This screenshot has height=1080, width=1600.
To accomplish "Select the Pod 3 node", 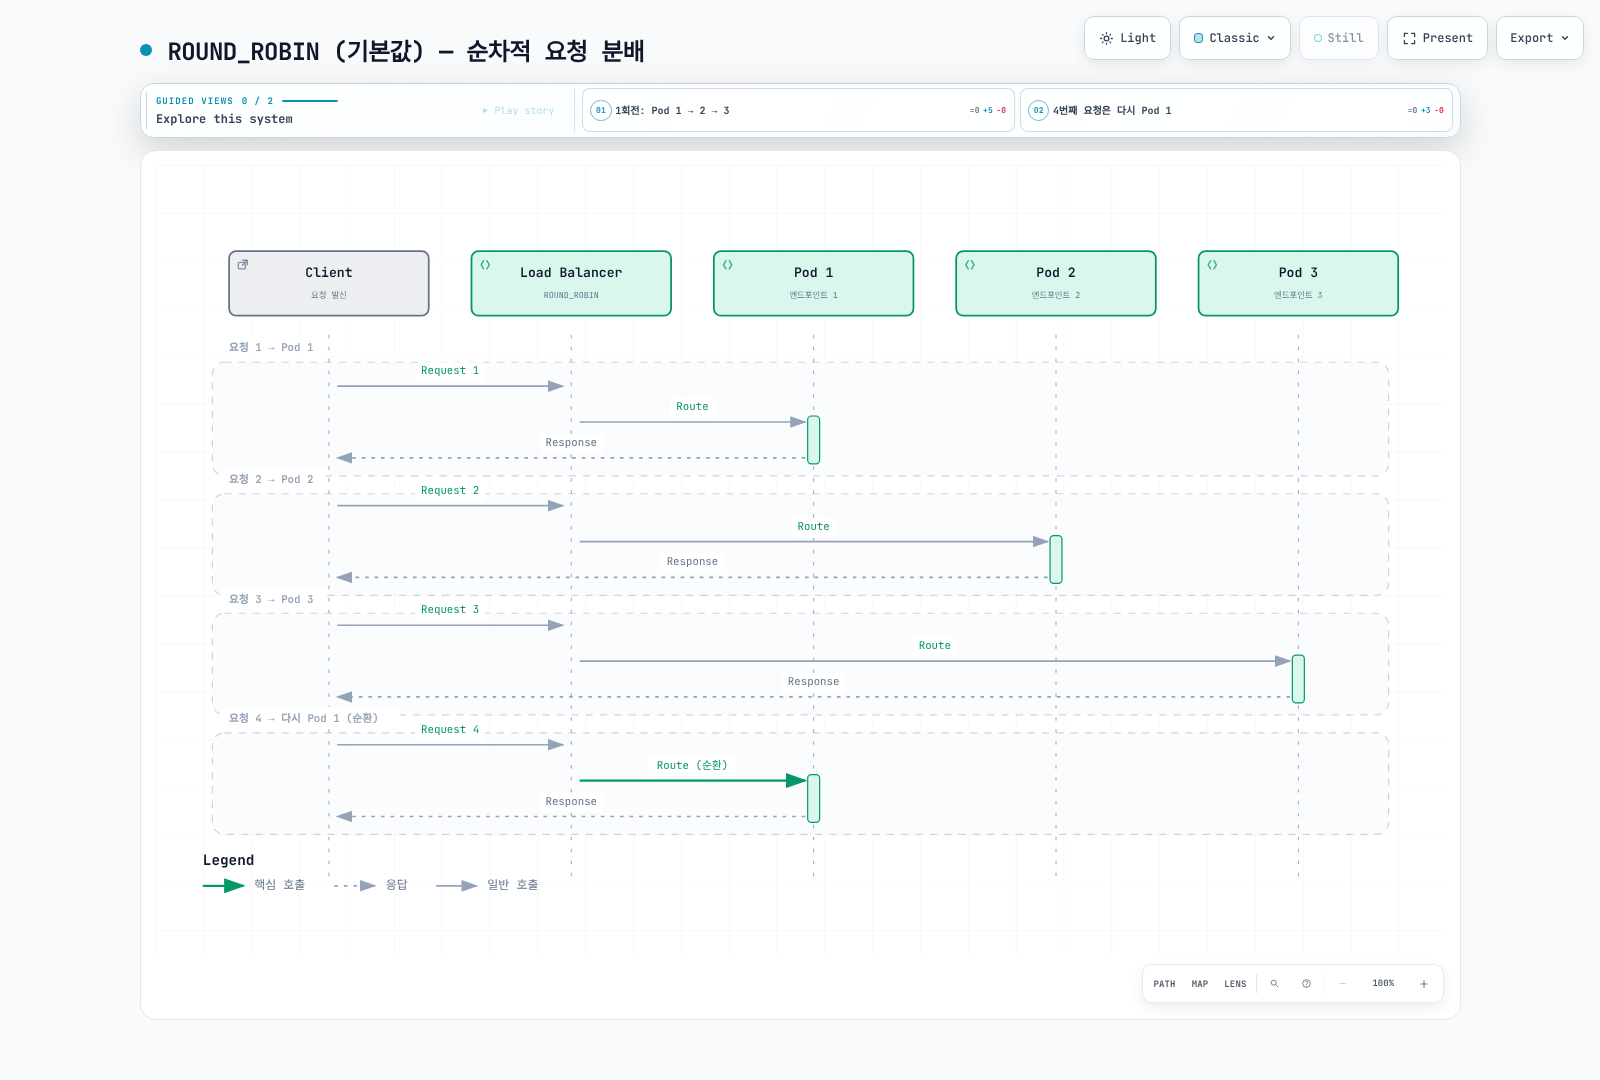I will pos(1298,283).
